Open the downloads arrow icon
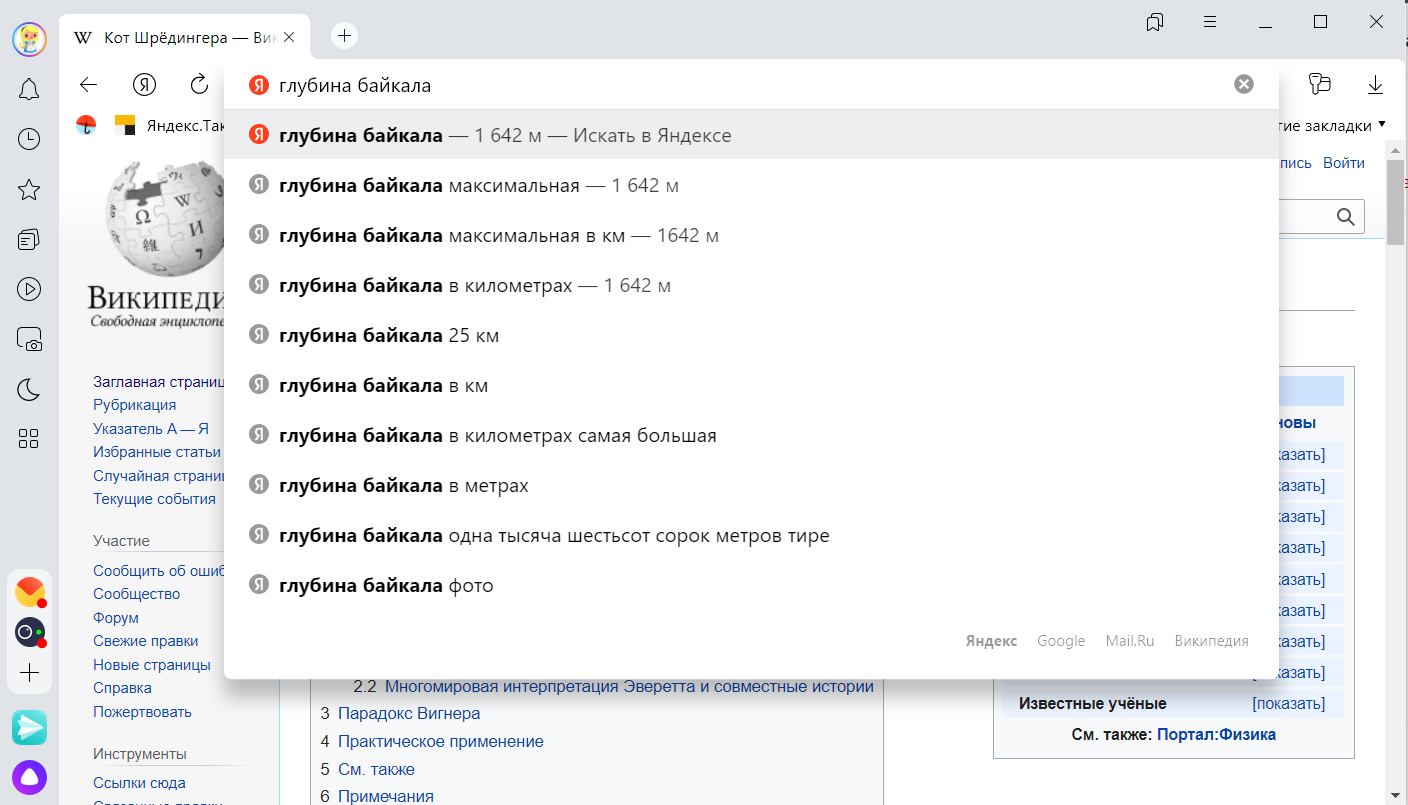 click(x=1375, y=85)
